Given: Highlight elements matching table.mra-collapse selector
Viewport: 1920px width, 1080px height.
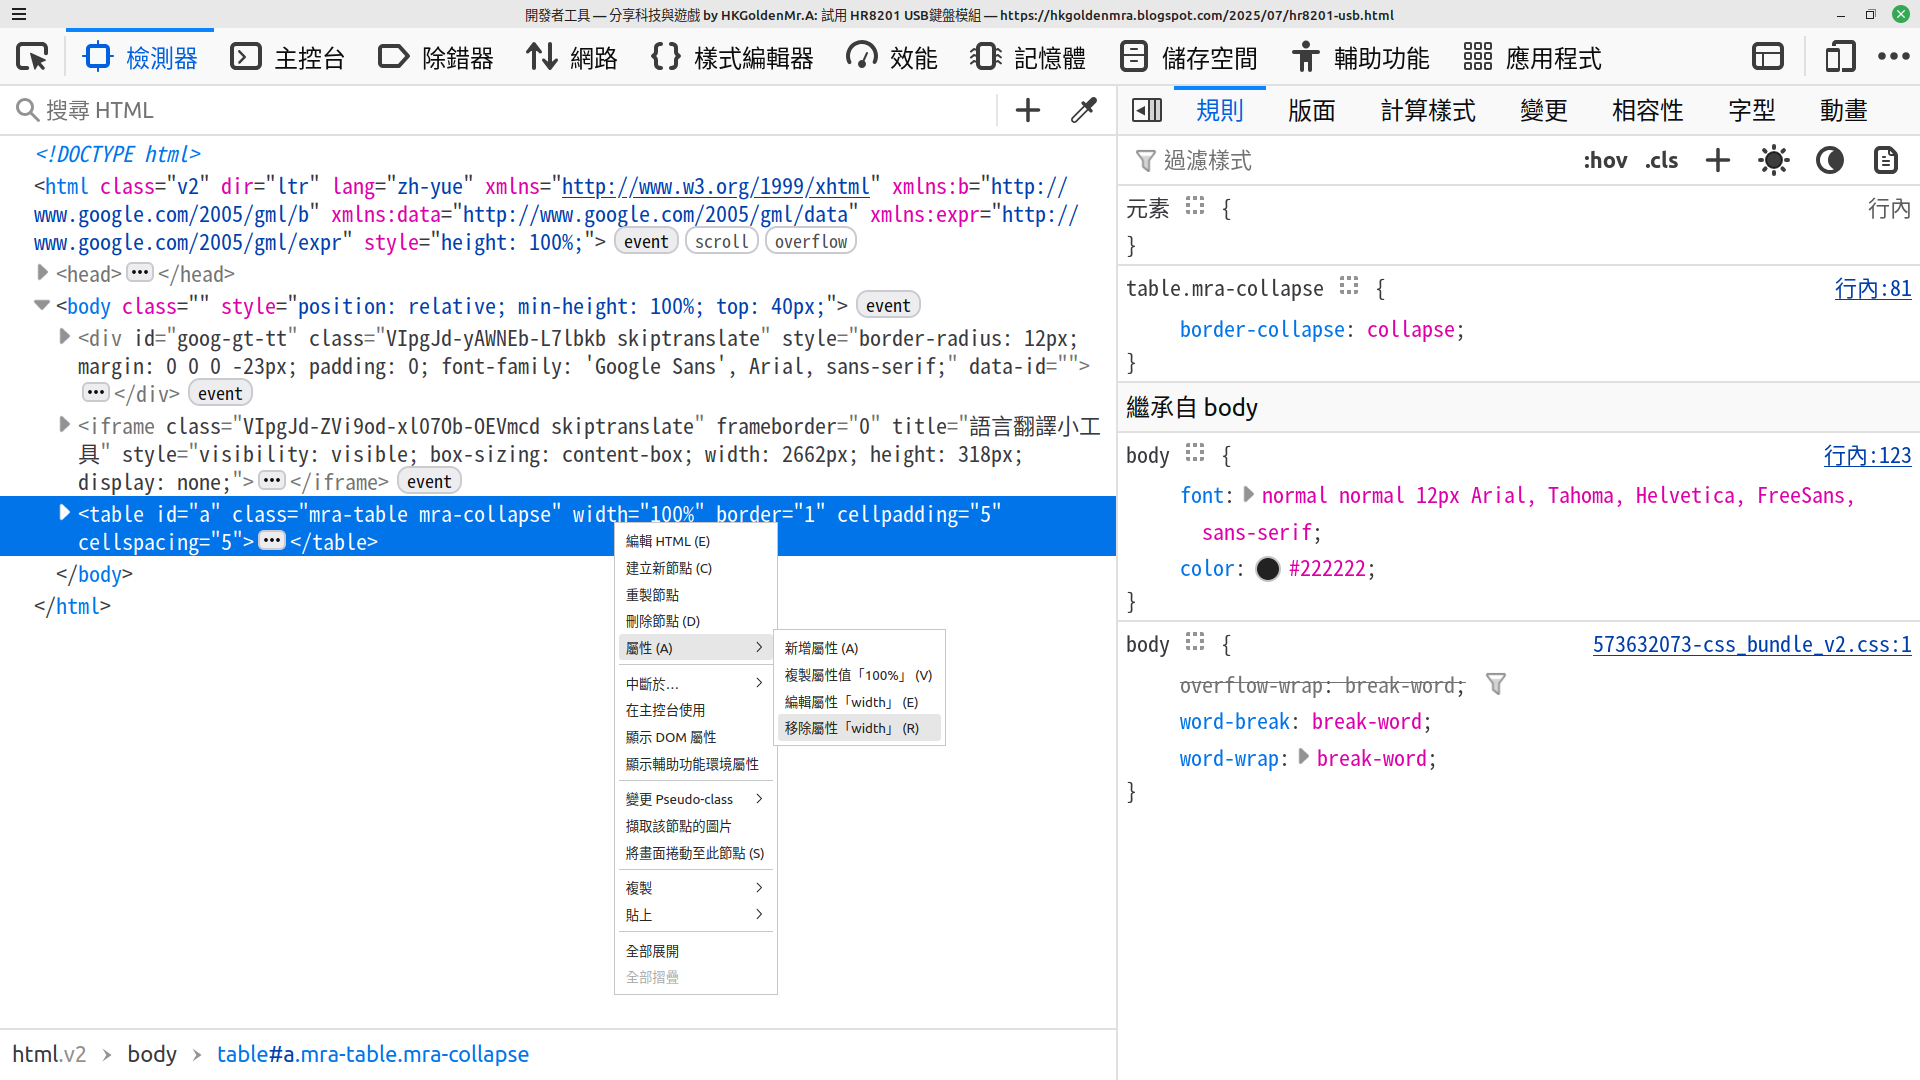Looking at the screenshot, I should coord(1349,287).
